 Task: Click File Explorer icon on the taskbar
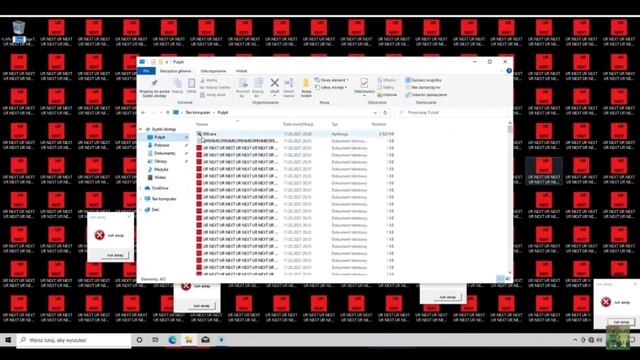coord(189,340)
